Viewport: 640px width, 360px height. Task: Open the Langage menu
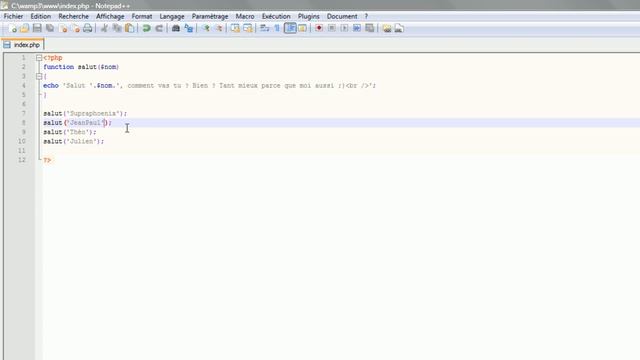172,16
